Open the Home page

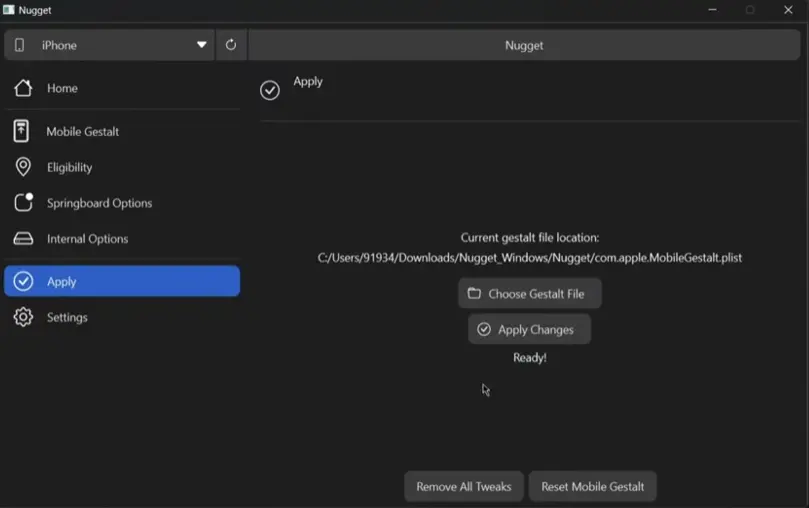click(x=122, y=88)
